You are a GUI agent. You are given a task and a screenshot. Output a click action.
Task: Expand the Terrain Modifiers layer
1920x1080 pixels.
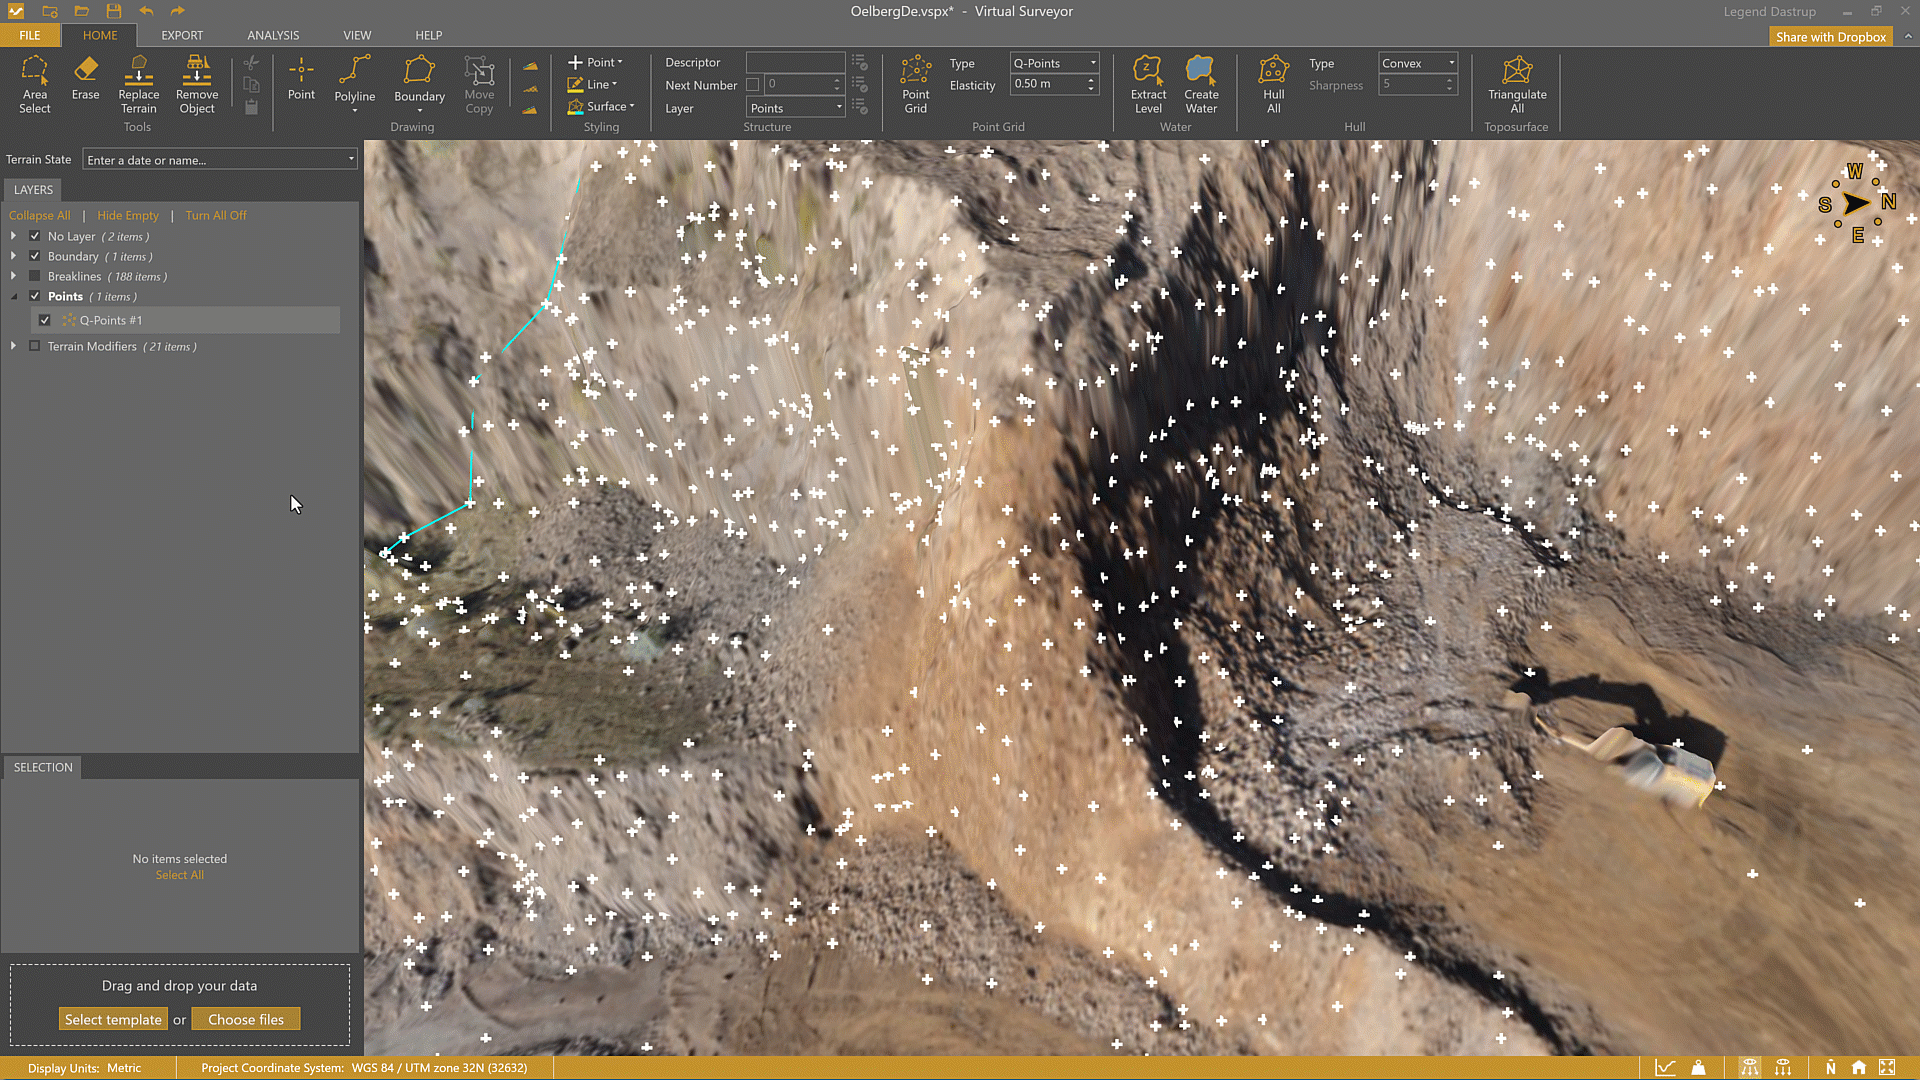point(13,346)
